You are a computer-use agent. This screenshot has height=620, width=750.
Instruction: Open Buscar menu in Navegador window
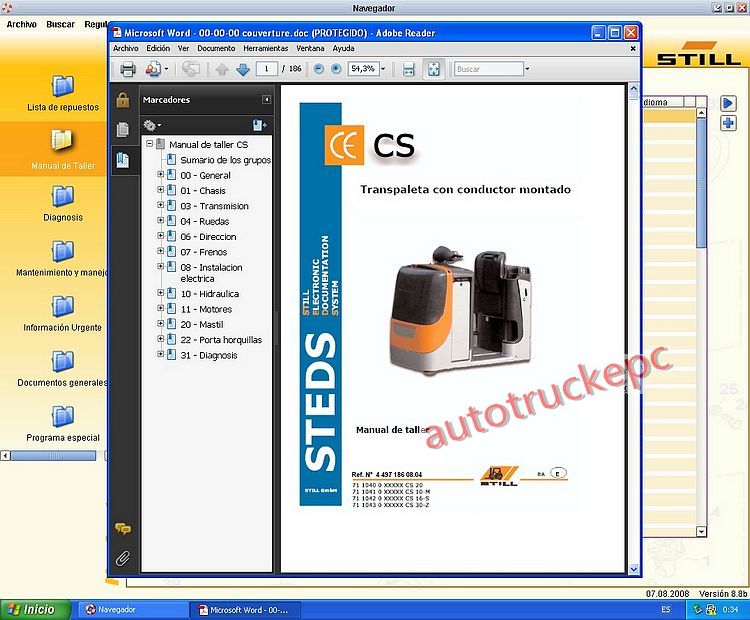(60, 24)
